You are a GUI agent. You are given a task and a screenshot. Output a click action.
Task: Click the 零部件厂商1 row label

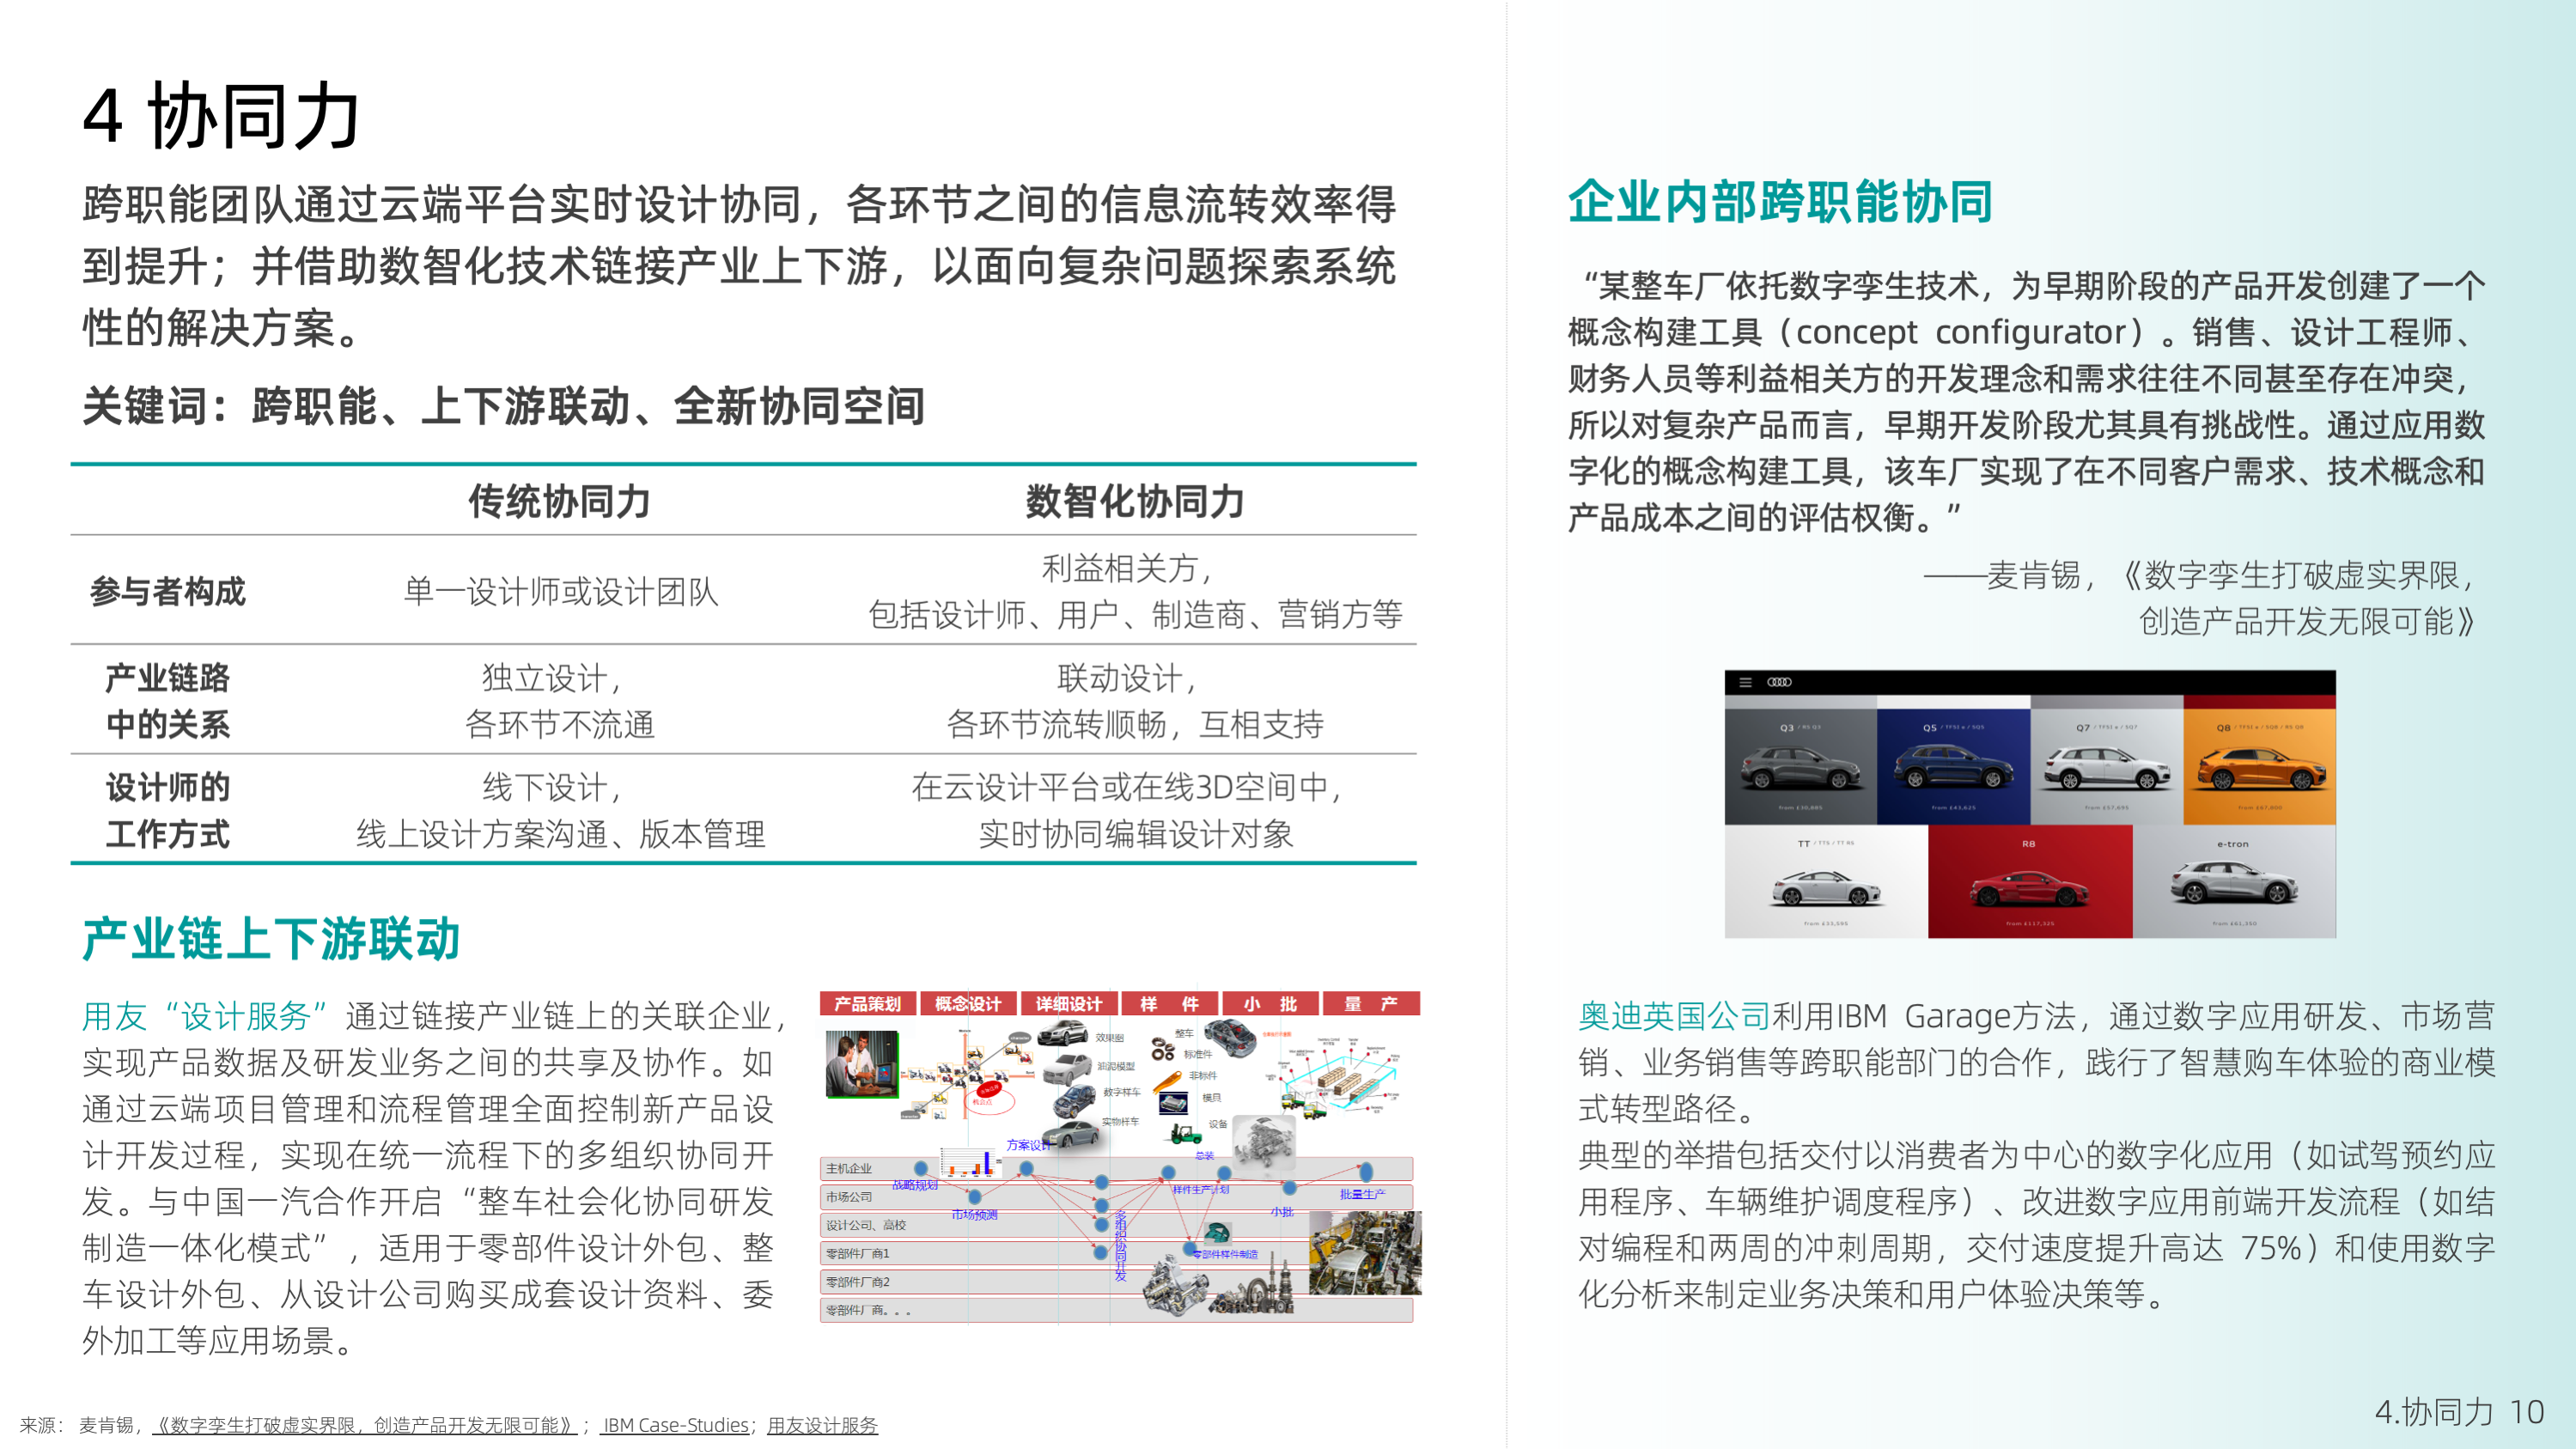coord(858,1253)
